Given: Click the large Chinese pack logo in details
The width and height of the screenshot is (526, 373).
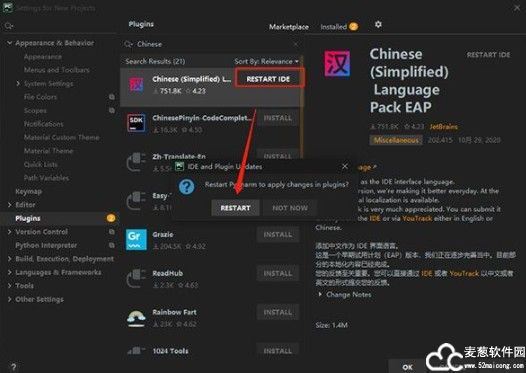Looking at the screenshot, I should 337,64.
